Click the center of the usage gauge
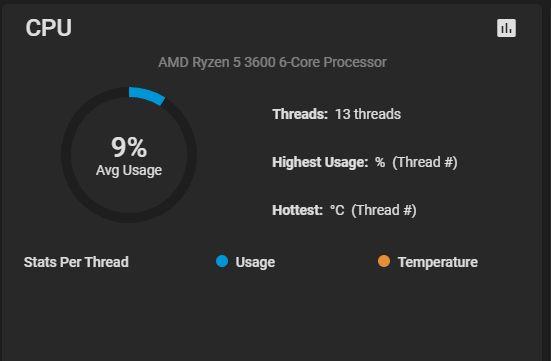 pyautogui.click(x=129, y=155)
